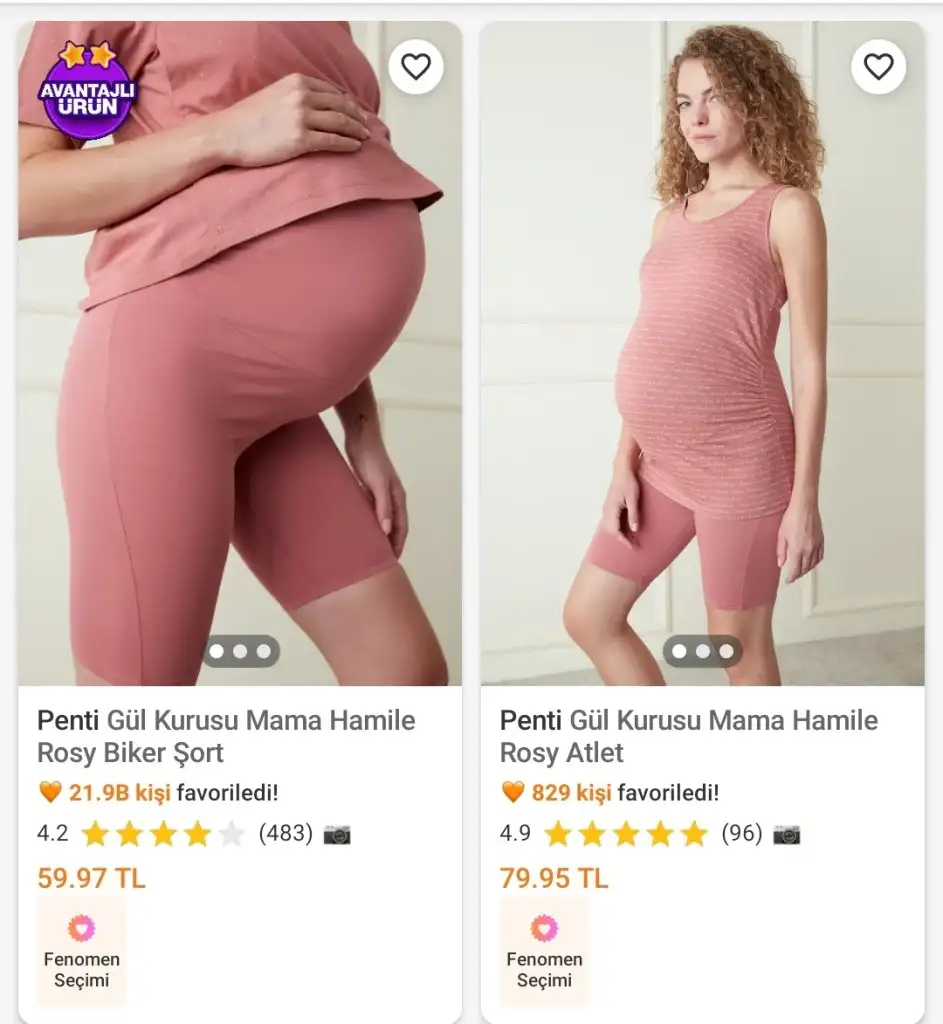View the (96) reviews count

(741, 833)
